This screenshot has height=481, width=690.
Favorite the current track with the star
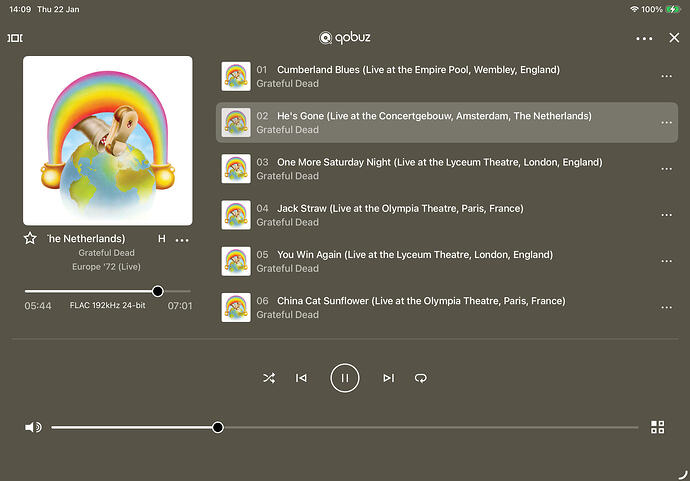[30, 239]
